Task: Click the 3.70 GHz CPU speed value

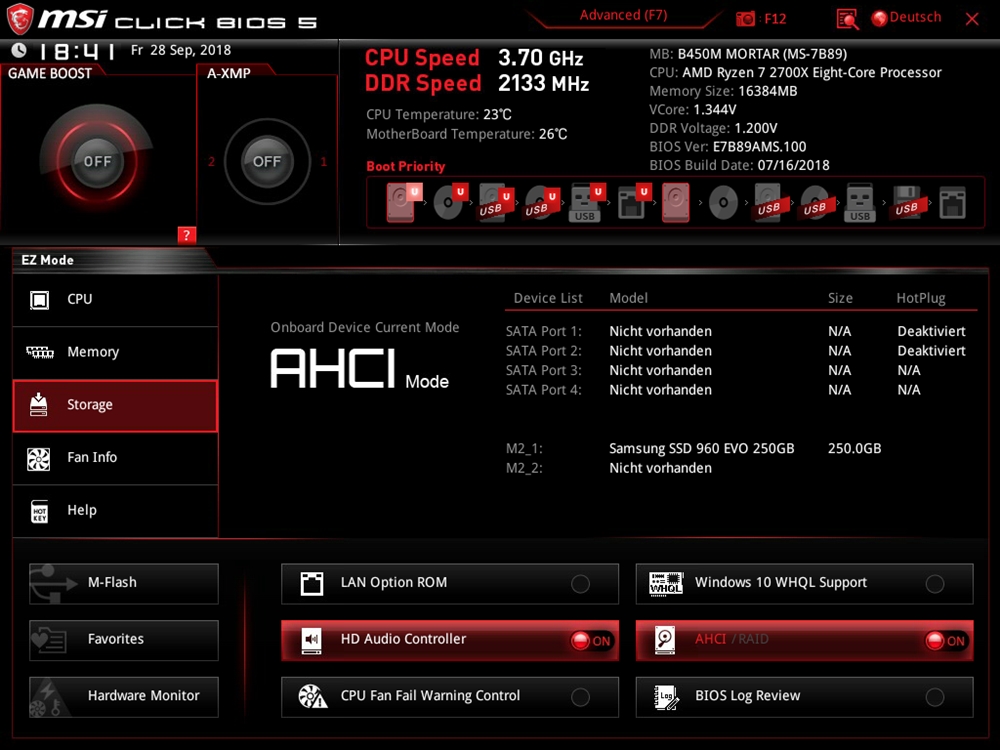Action: [x=540, y=58]
